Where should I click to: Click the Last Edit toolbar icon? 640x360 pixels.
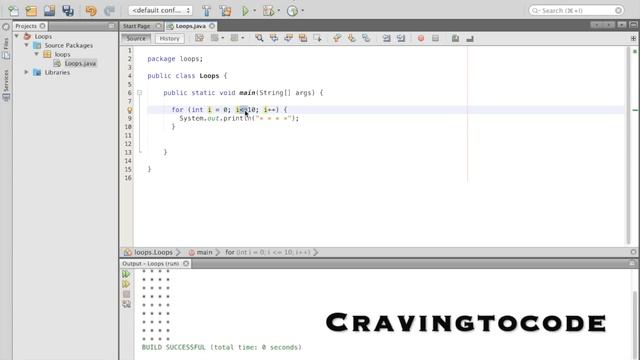click(199, 38)
